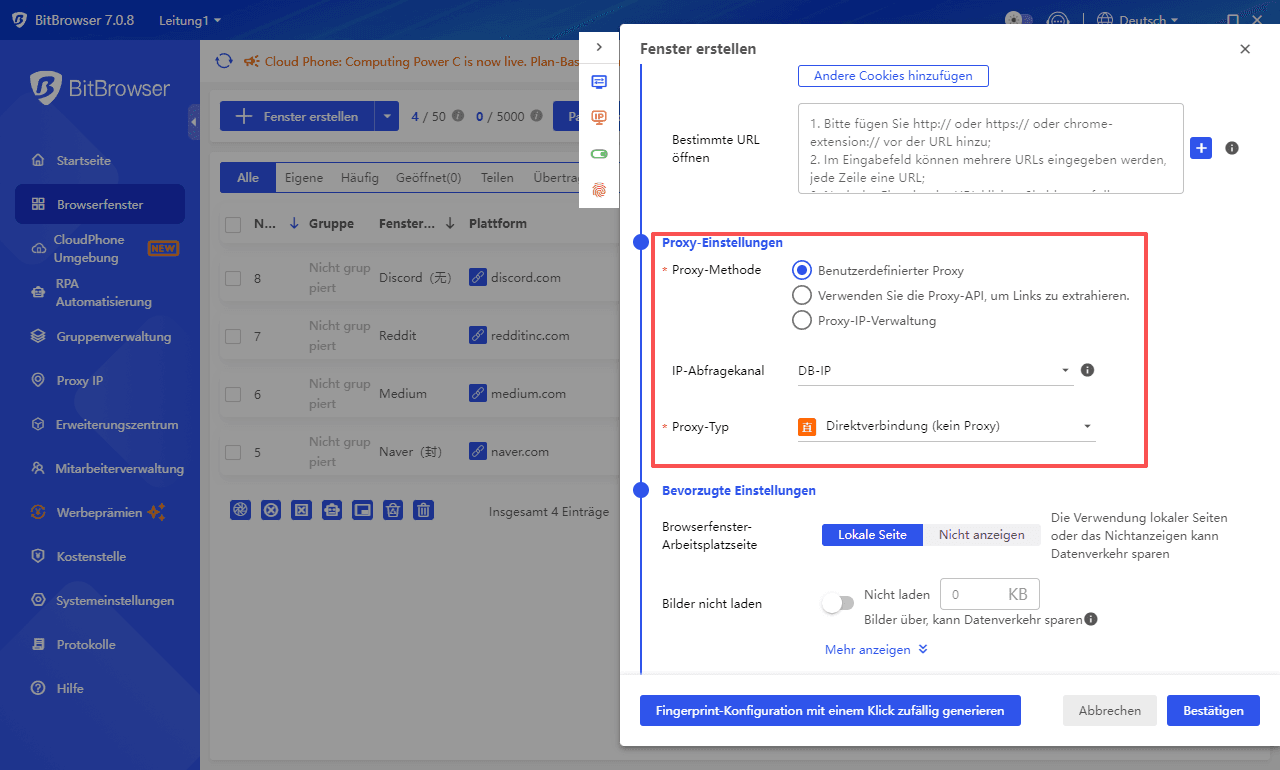
Task: Select the Benutzerdefinierter Proxy radio button
Action: 801,269
